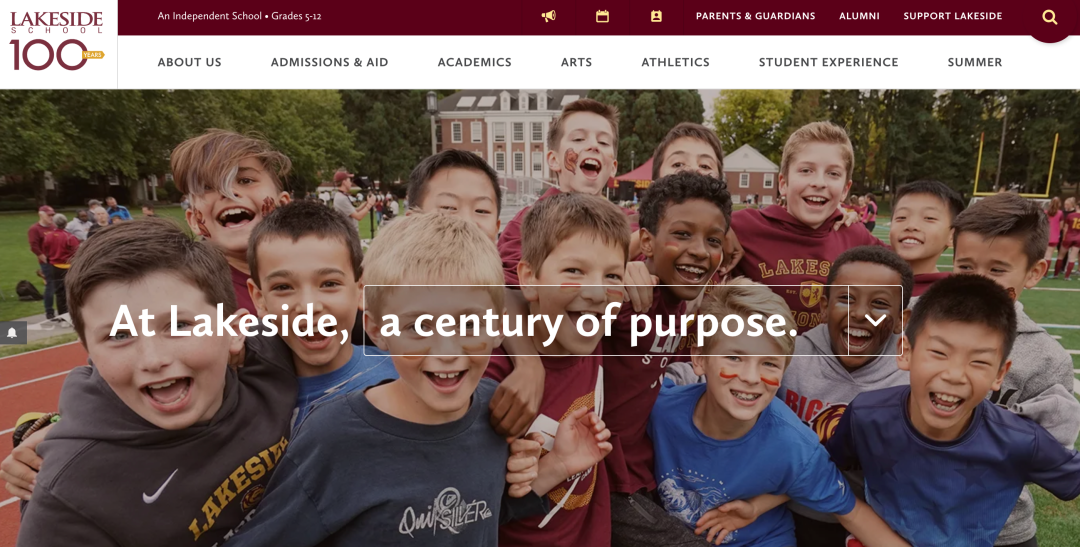Viewport: 1080px width, 547px height.
Task: Click the Parents & Guardians link
Action: pyautogui.click(x=756, y=16)
